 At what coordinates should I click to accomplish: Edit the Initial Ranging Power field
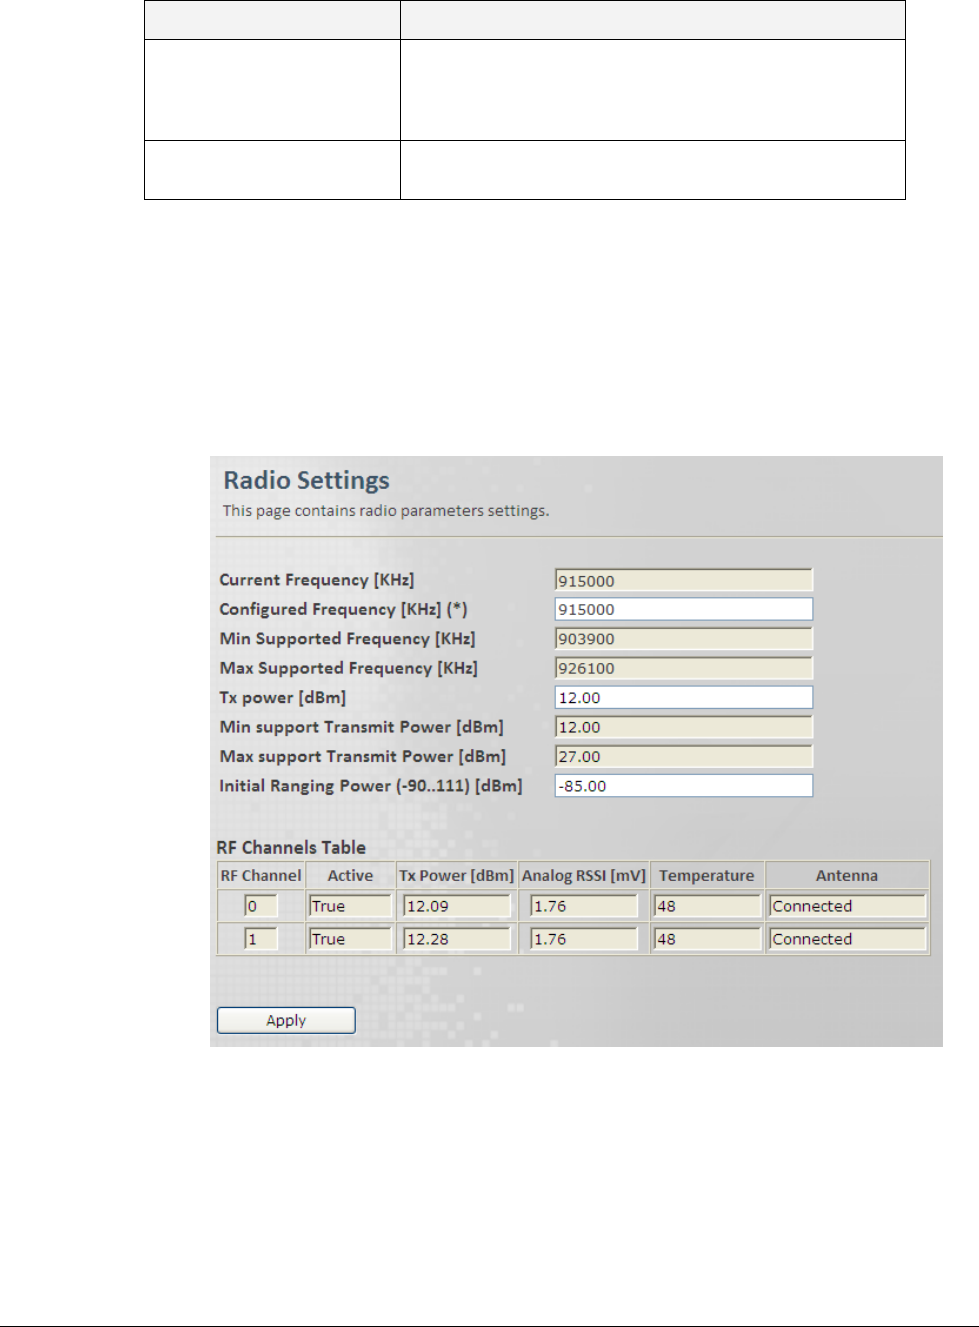[684, 786]
